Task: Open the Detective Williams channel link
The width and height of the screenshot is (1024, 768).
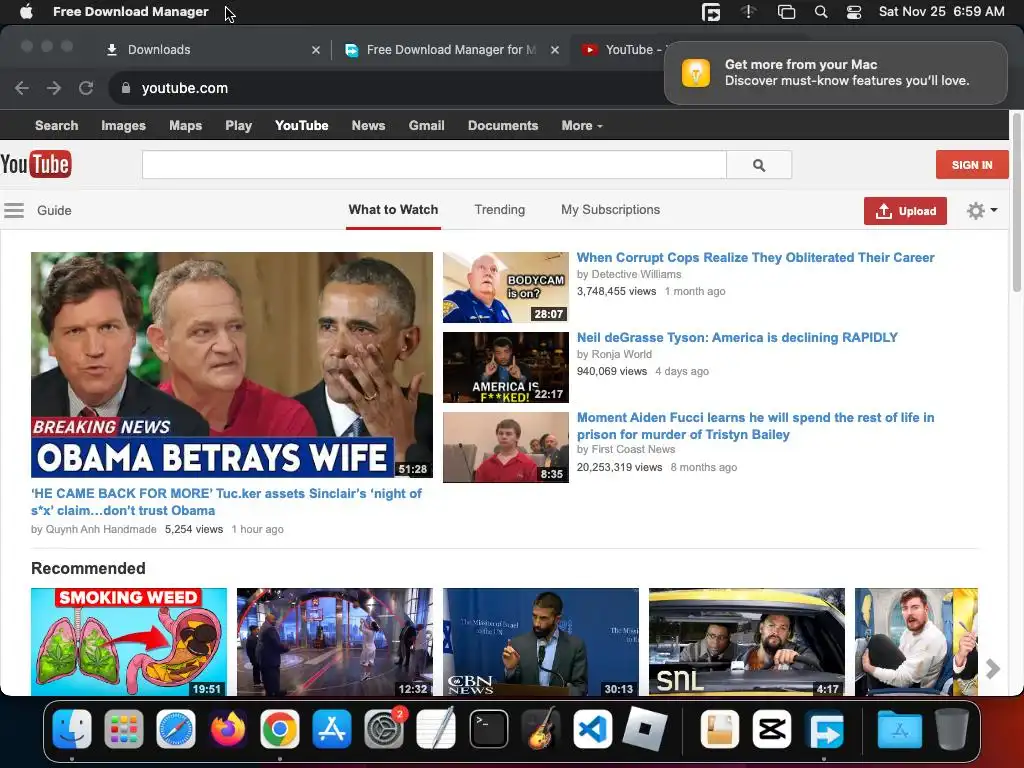Action: click(636, 274)
